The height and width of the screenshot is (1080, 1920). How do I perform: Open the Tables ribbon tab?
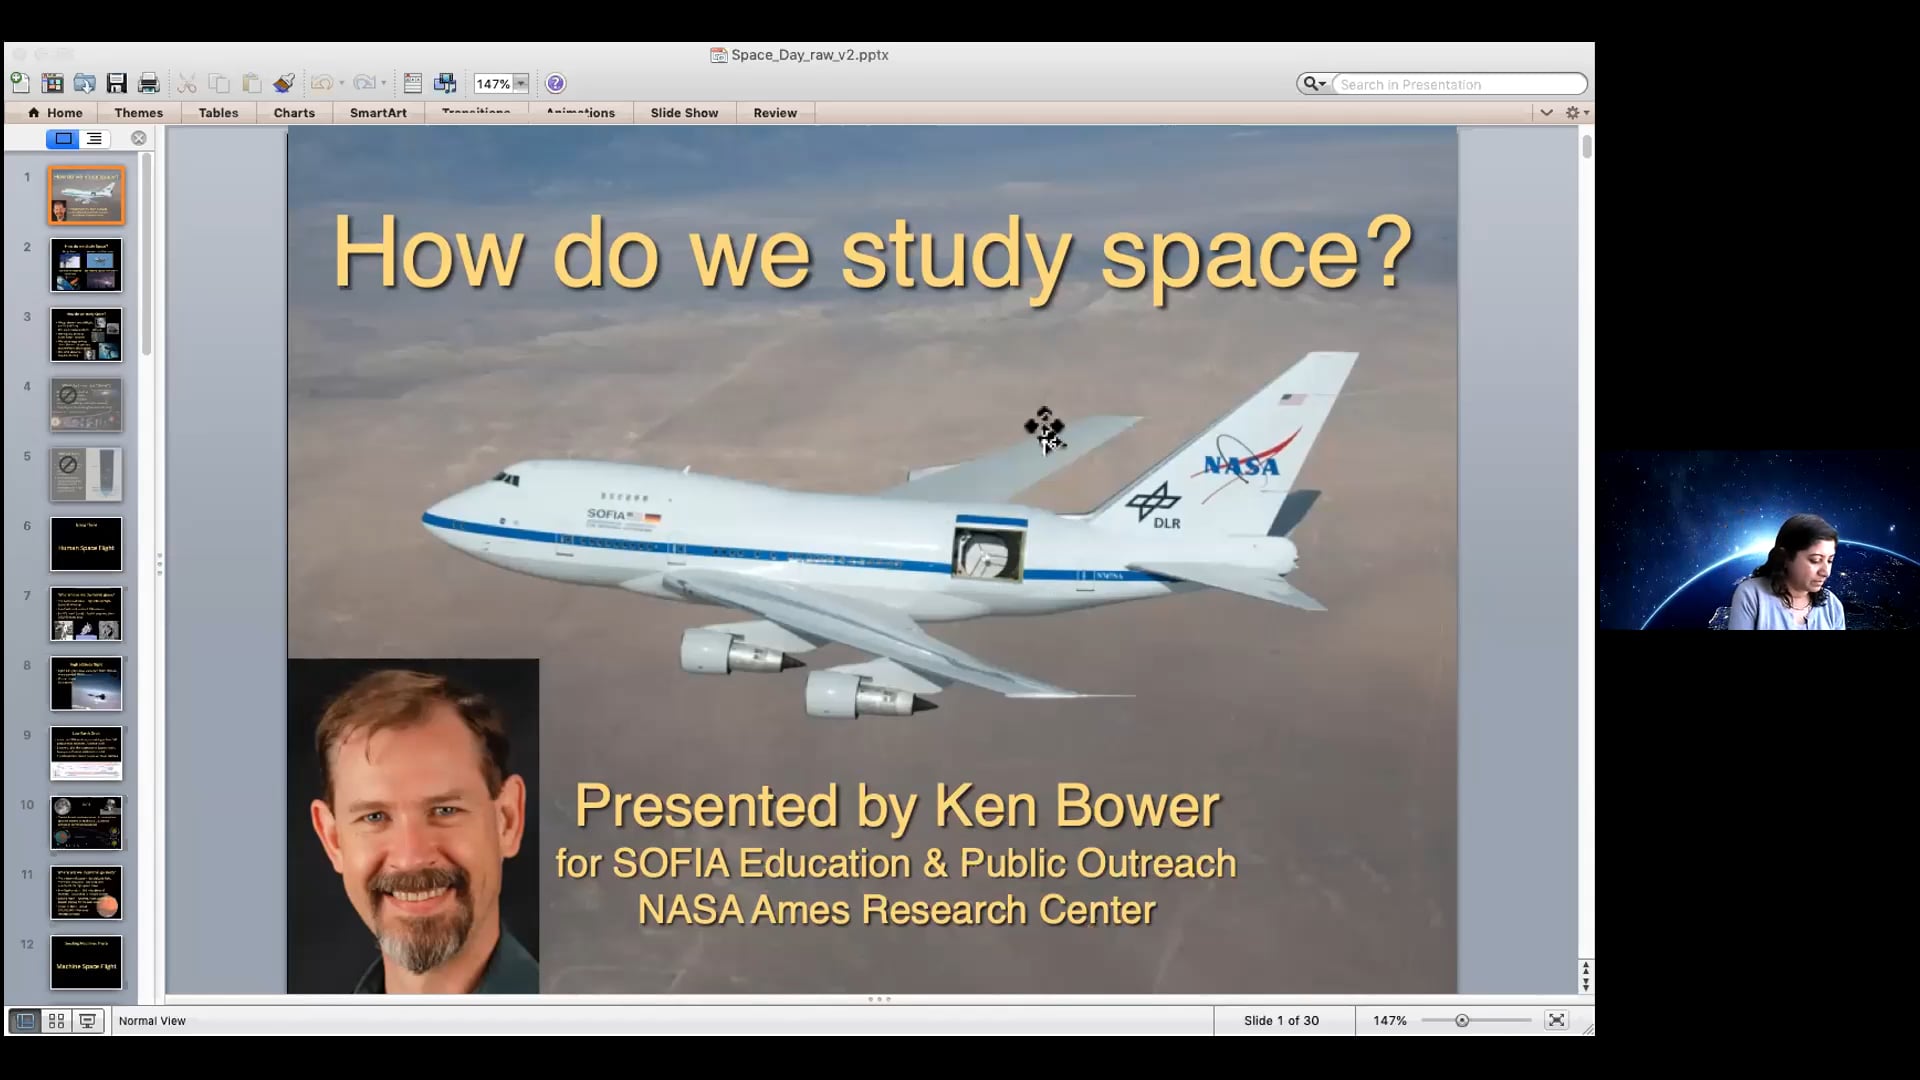(x=218, y=113)
